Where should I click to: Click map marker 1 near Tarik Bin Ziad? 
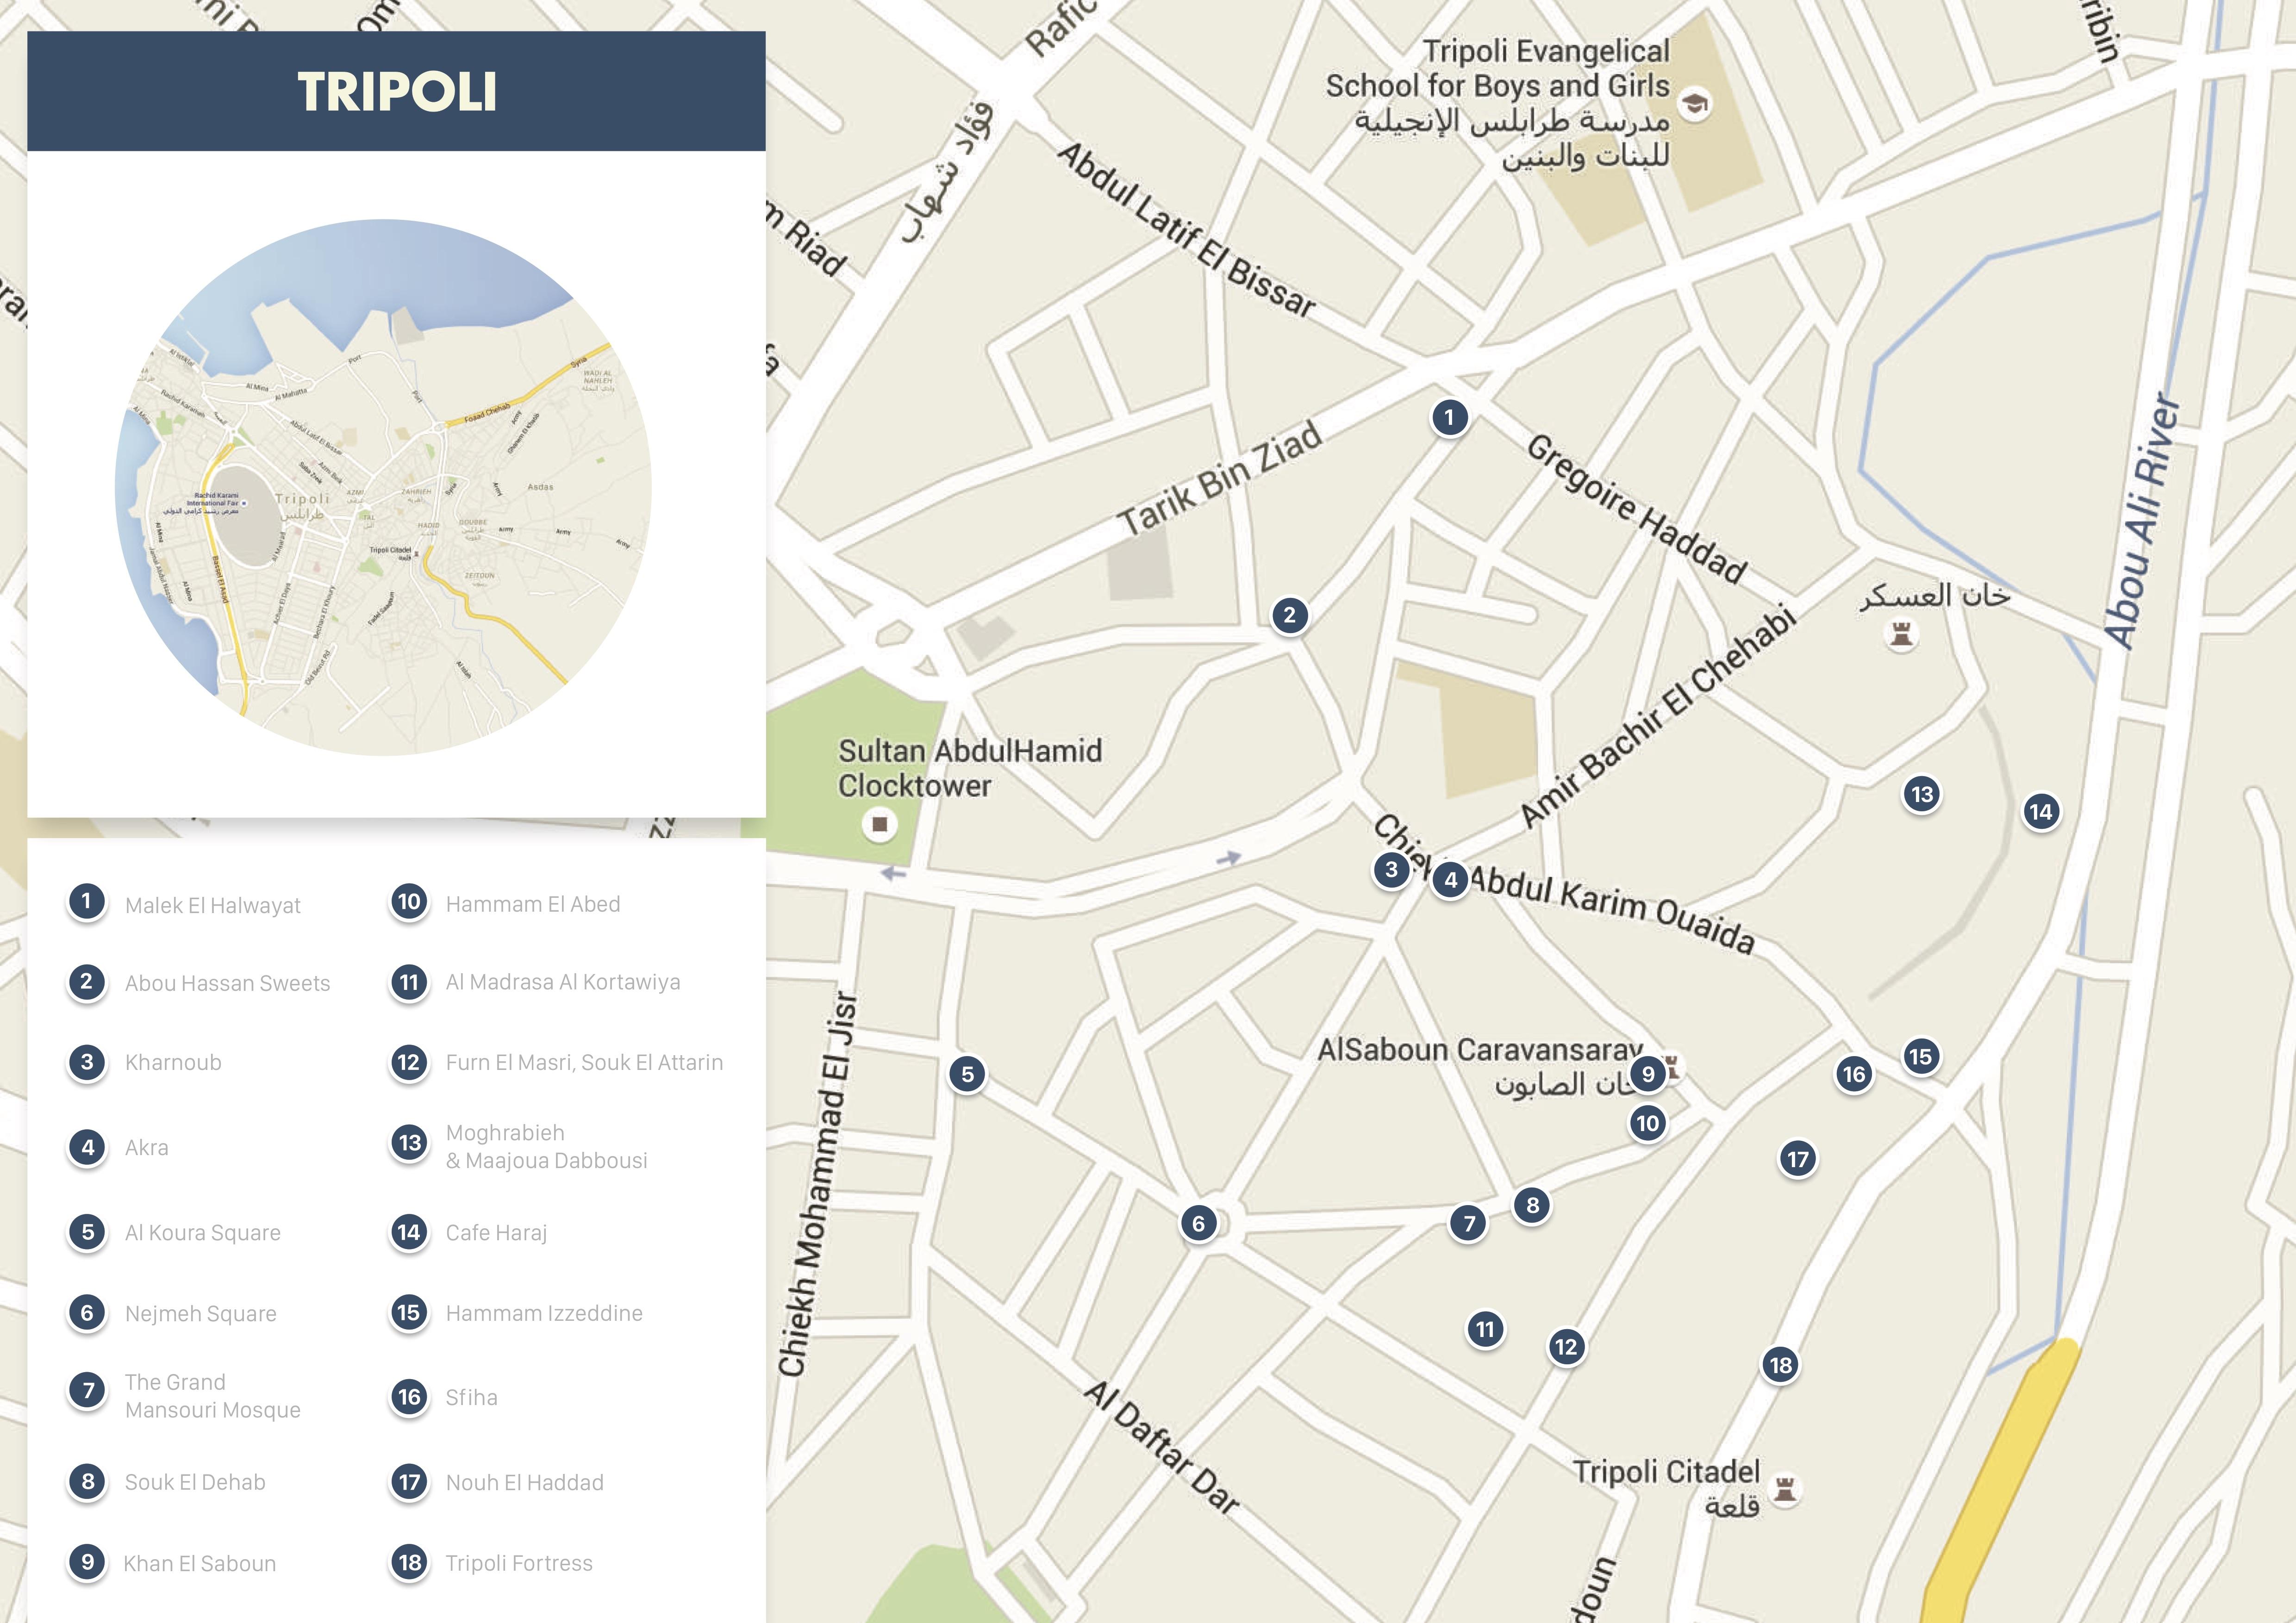pos(1449,417)
